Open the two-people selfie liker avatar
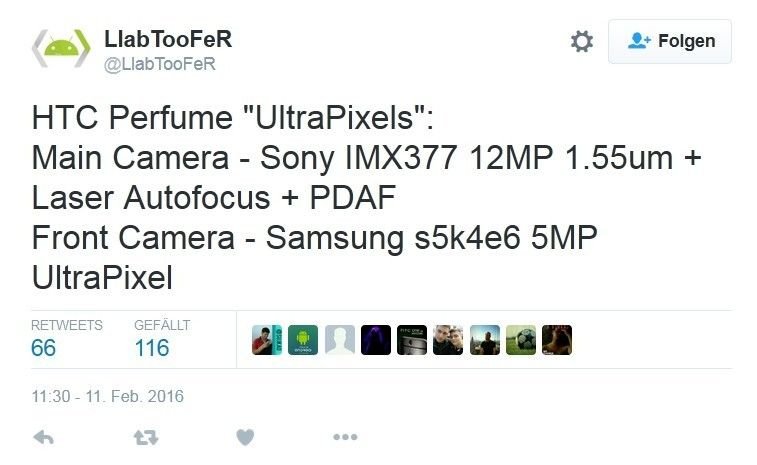 448,340
